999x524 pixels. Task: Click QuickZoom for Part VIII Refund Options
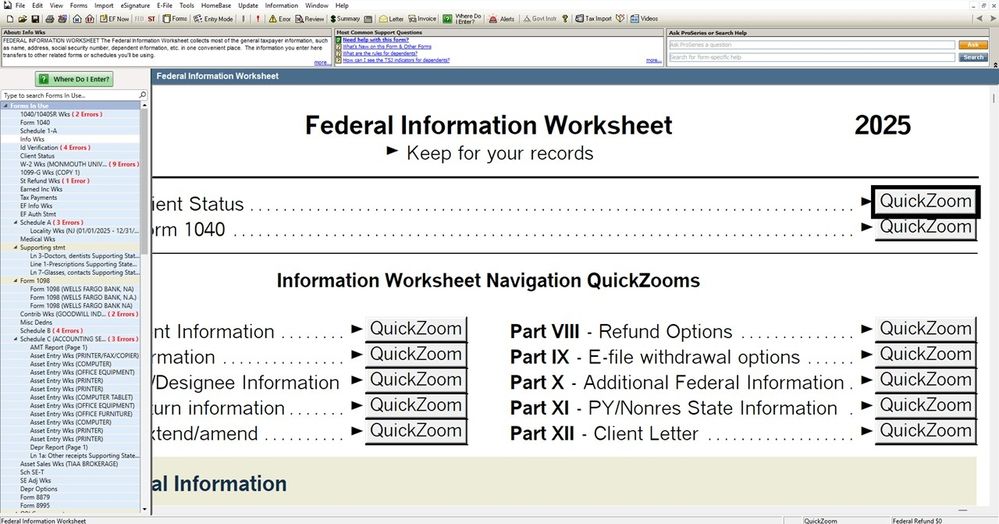click(925, 329)
